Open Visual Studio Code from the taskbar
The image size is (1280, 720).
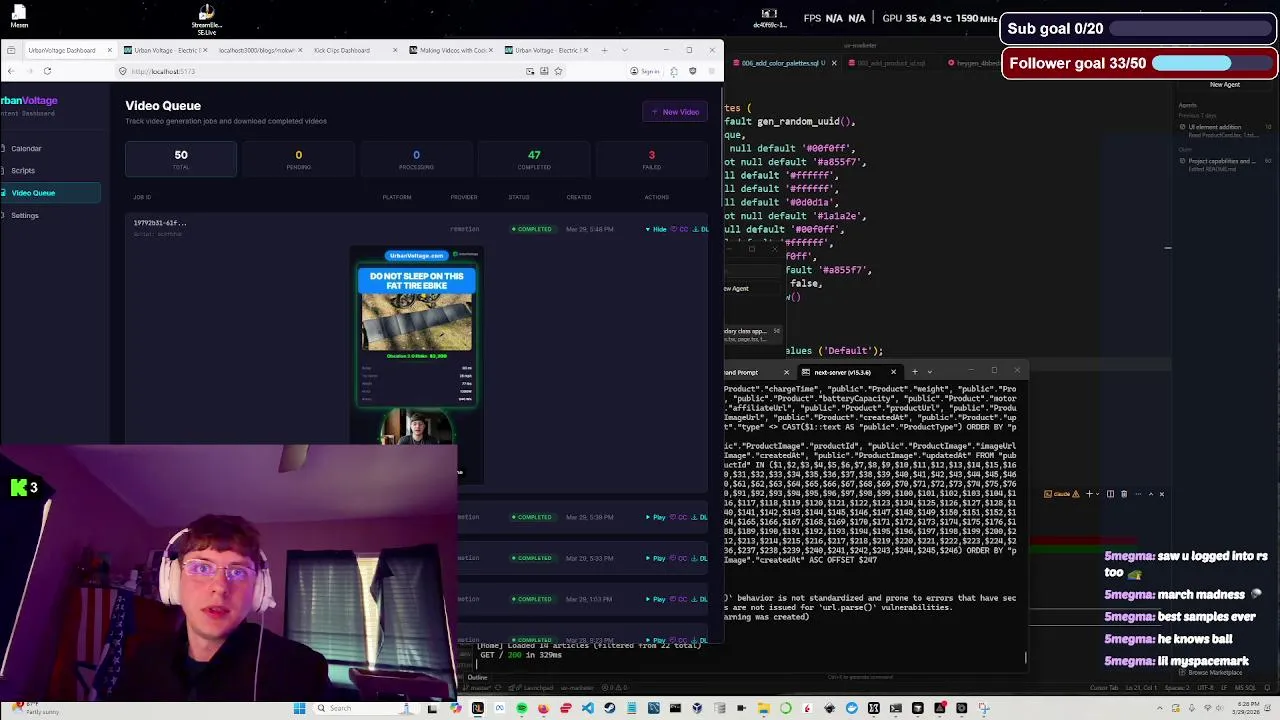pos(587,708)
